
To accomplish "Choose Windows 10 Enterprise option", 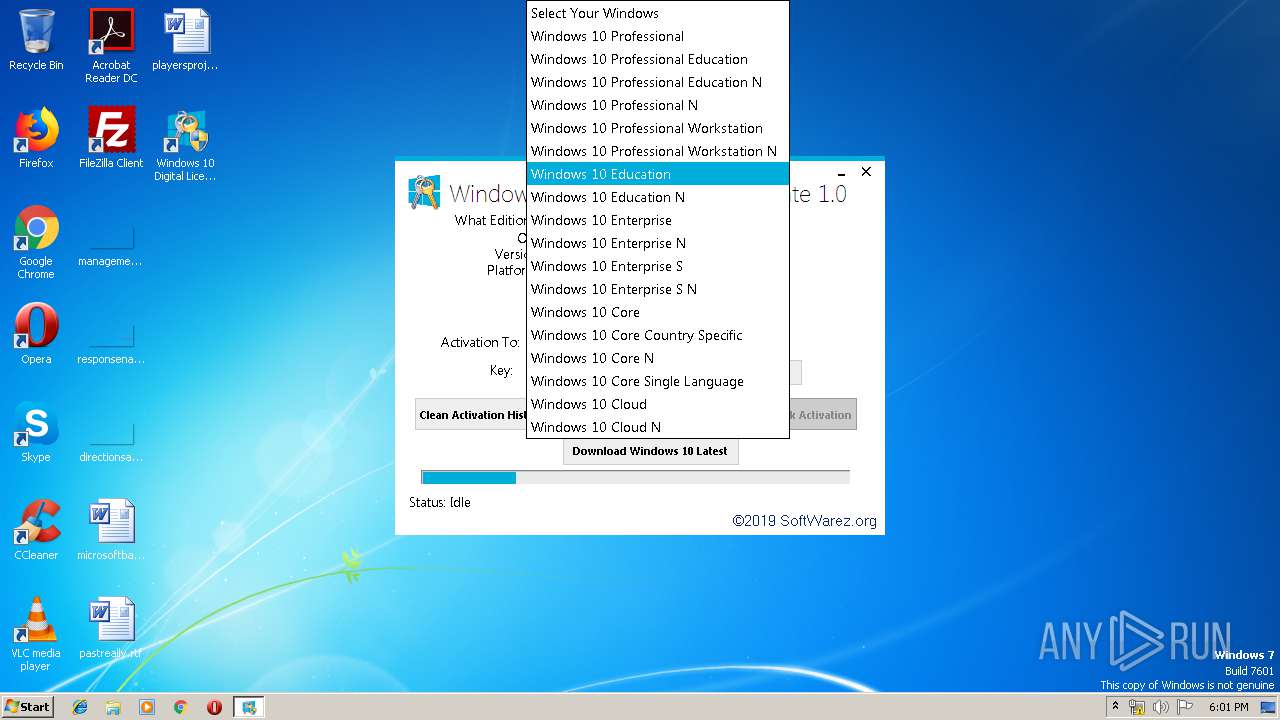I will point(658,220).
